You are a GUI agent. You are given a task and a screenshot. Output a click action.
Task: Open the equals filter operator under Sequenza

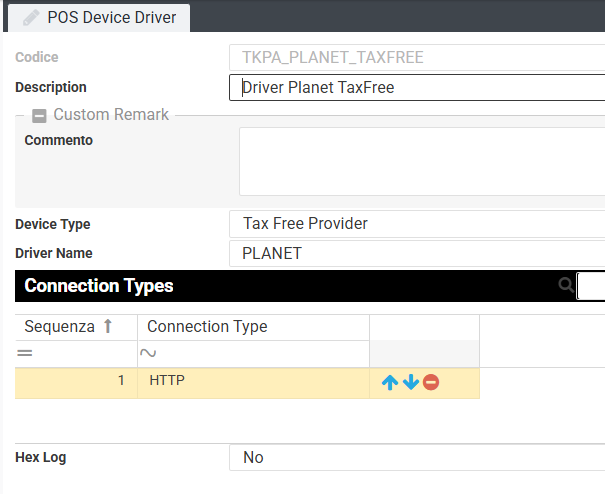point(24,353)
